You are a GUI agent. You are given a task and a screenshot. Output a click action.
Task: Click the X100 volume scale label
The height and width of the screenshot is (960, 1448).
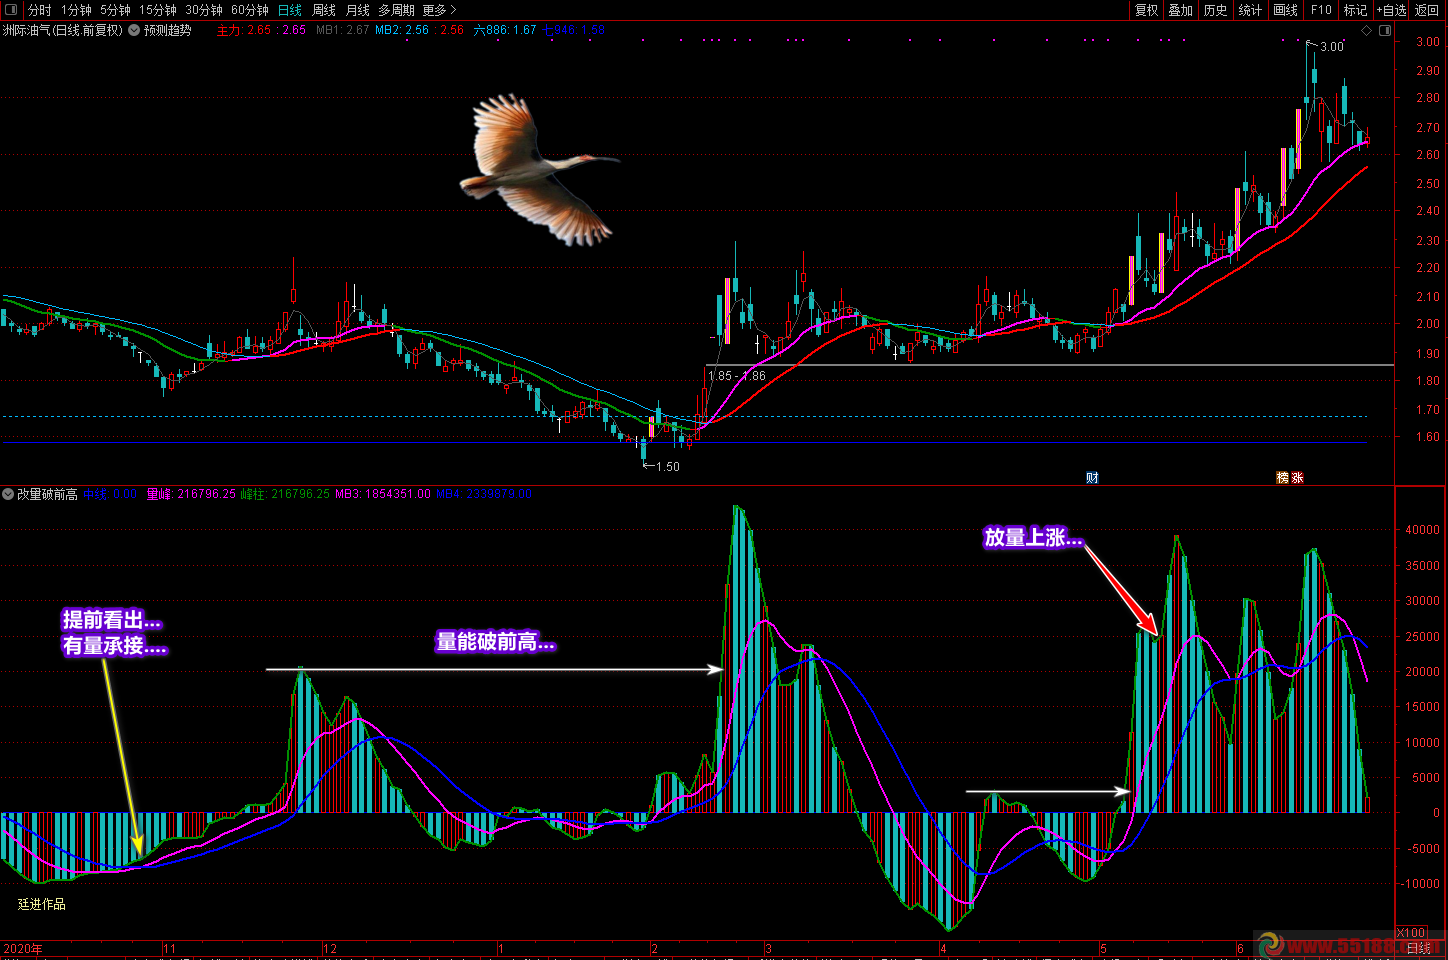point(1411,933)
